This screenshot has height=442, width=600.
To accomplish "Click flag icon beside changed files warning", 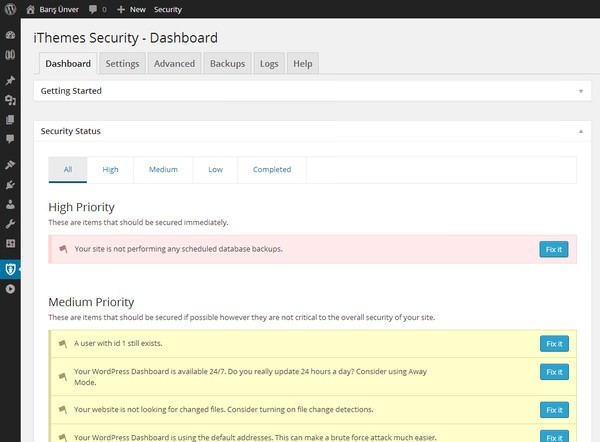I will pos(63,409).
